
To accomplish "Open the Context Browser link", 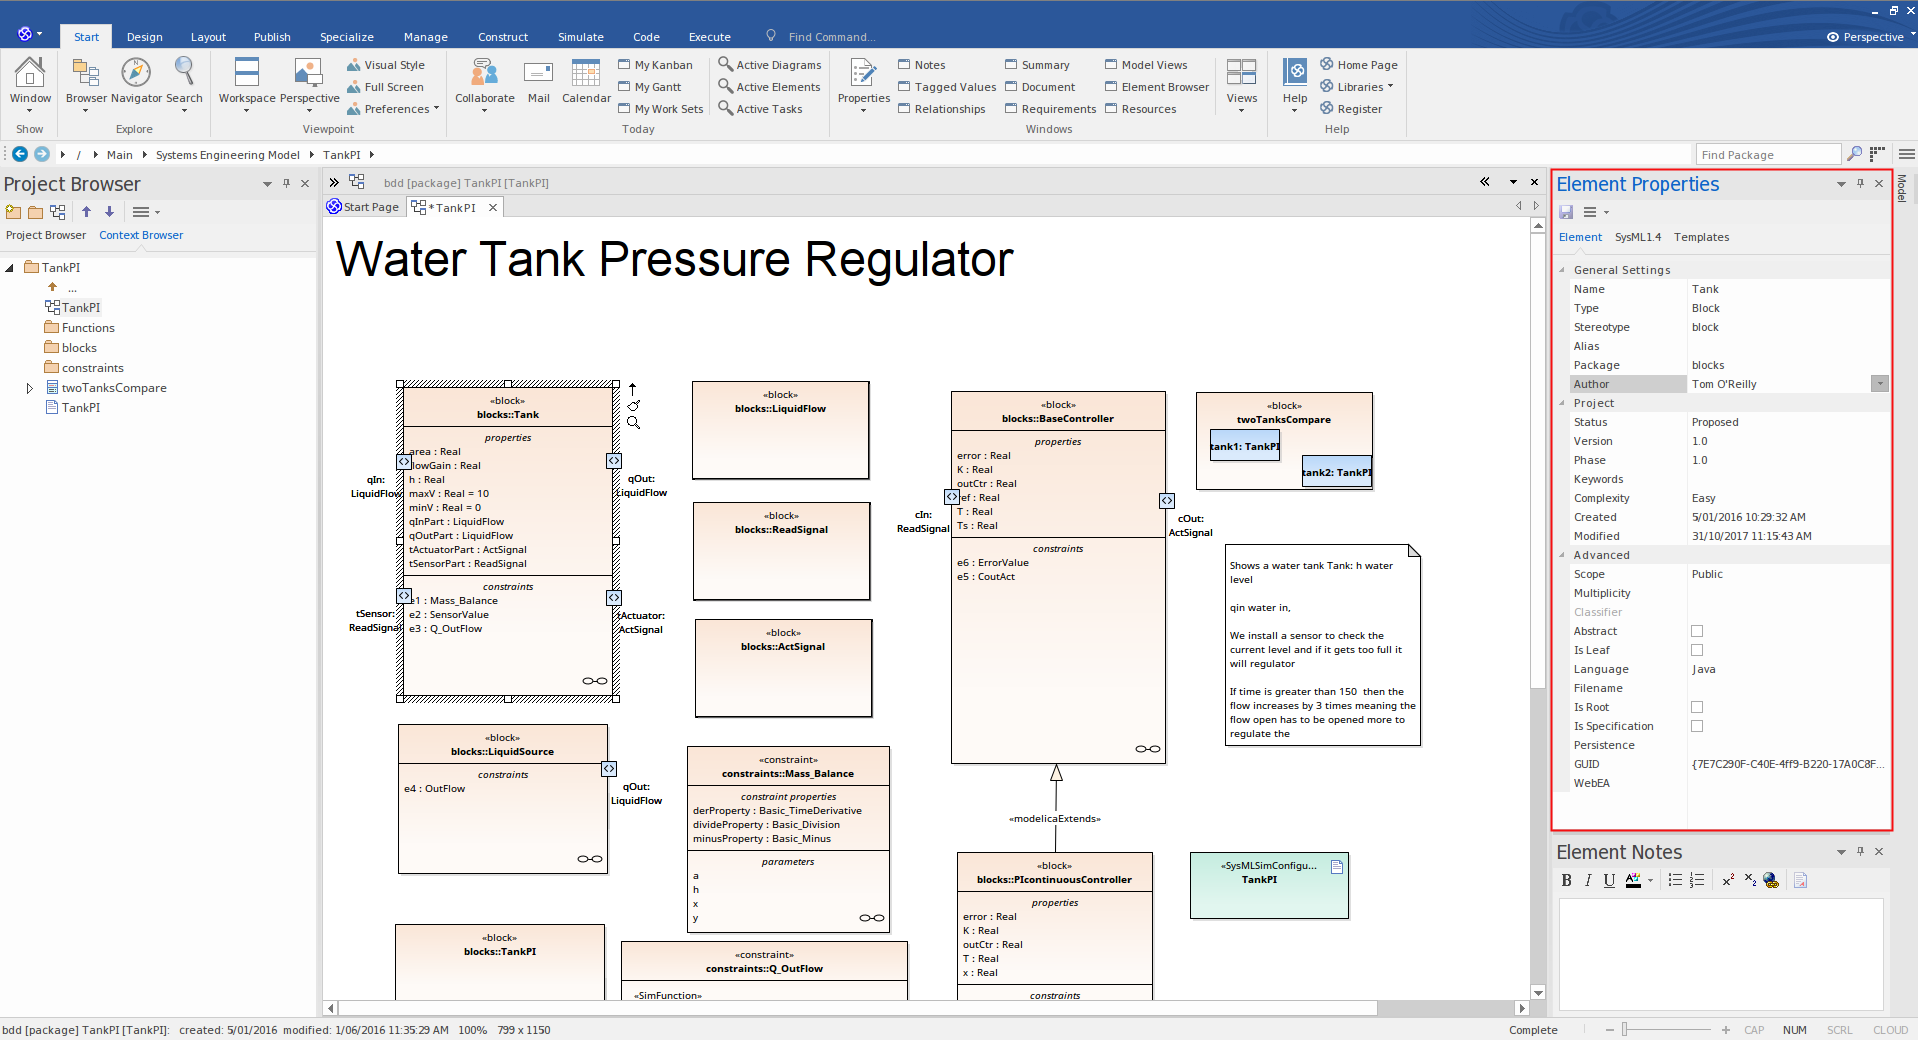I will (141, 235).
